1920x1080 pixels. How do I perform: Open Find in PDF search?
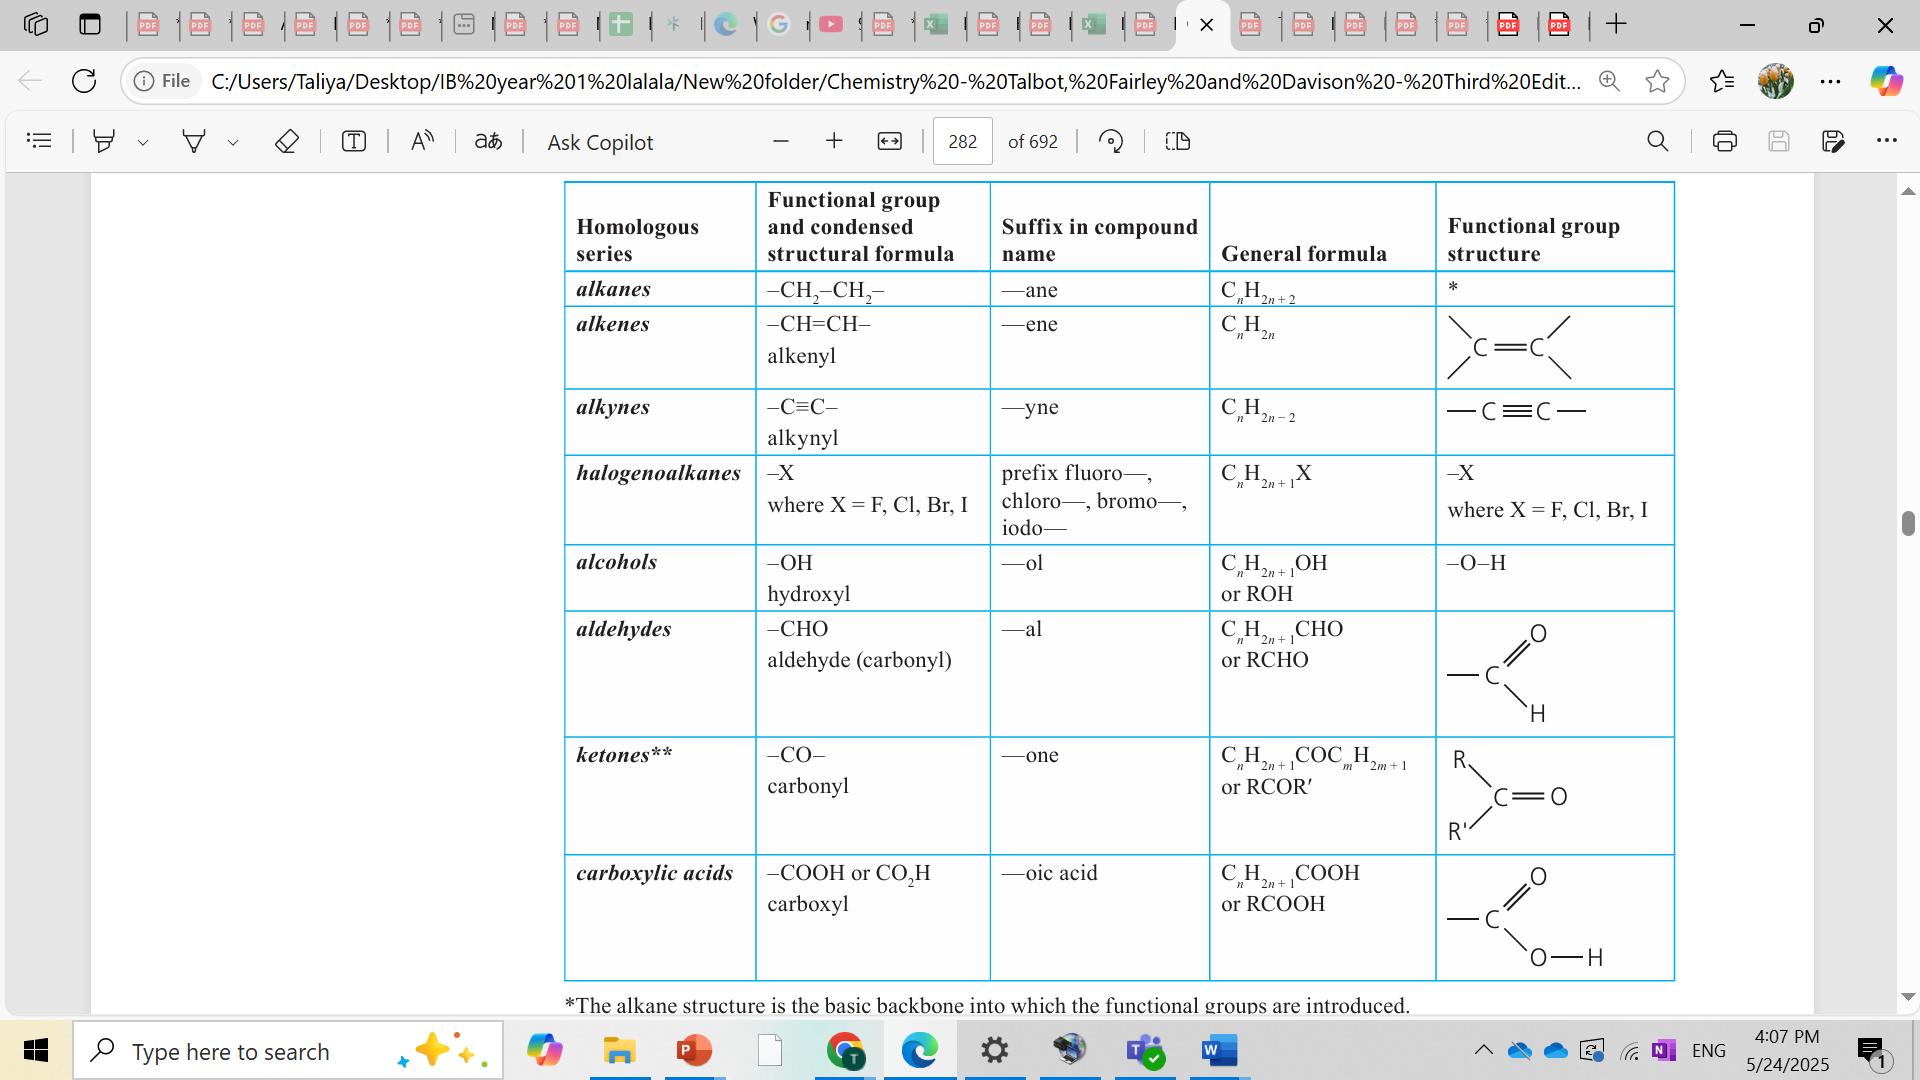pos(1657,141)
